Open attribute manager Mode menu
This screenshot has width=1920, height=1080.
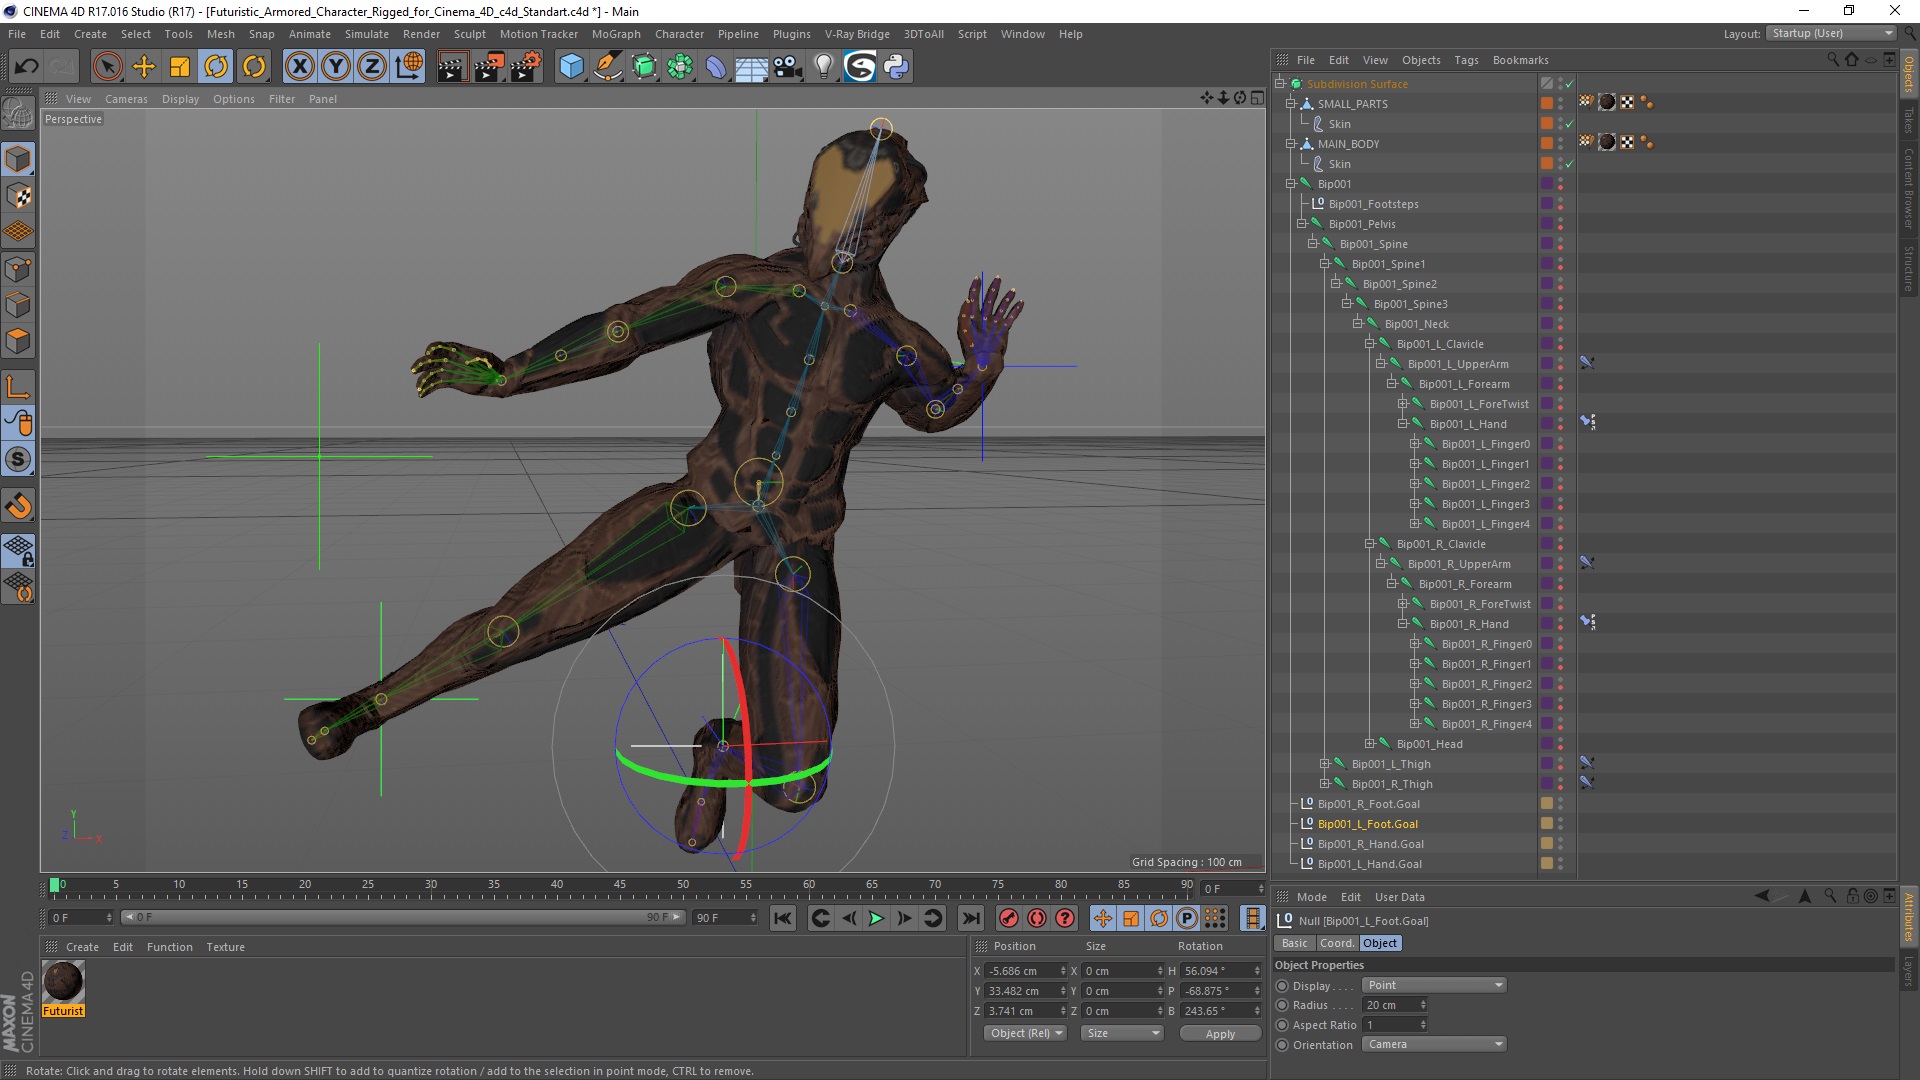tap(1311, 897)
